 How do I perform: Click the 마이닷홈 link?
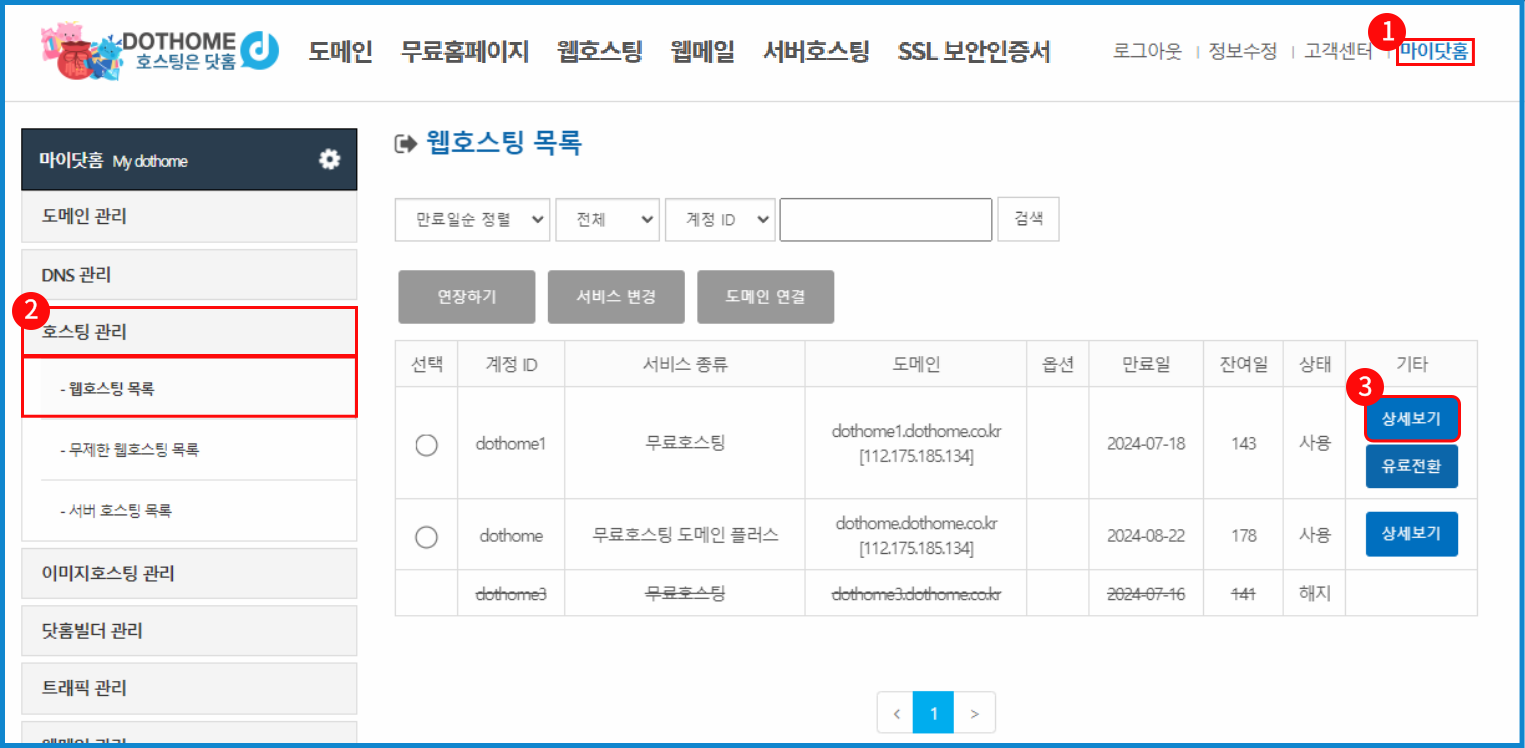tap(1435, 51)
